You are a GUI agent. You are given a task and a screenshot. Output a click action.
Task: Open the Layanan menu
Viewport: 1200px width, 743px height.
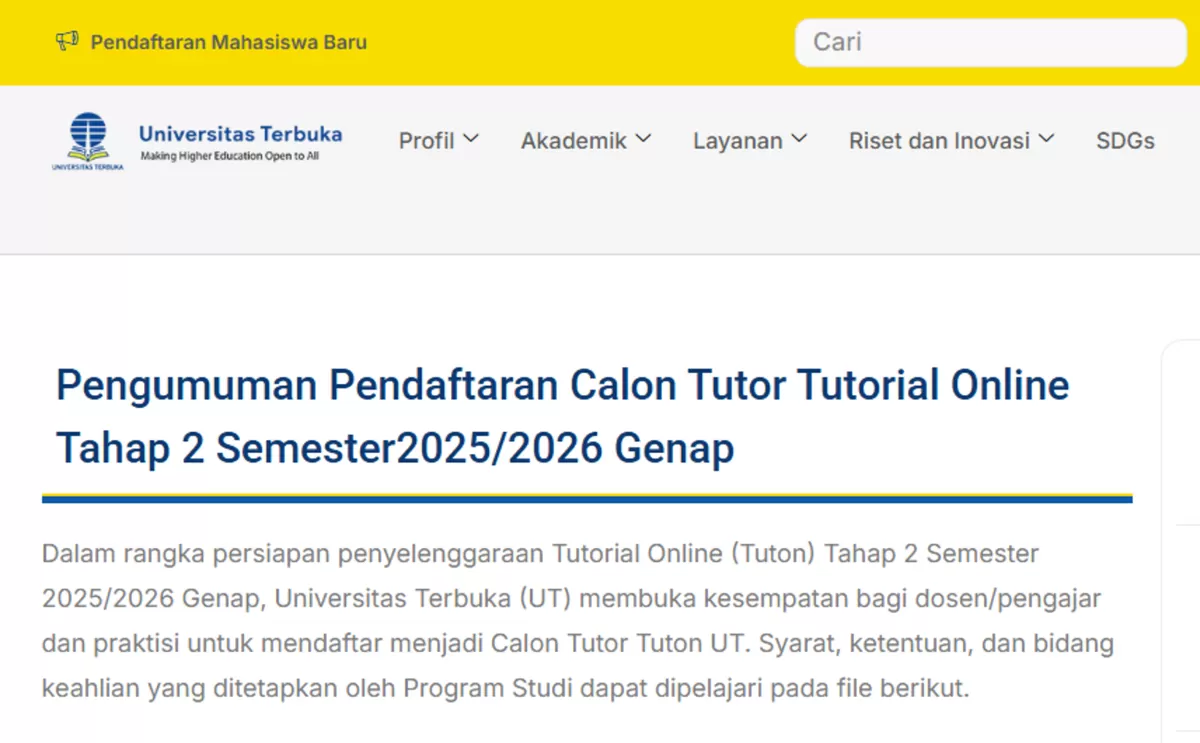(738, 141)
